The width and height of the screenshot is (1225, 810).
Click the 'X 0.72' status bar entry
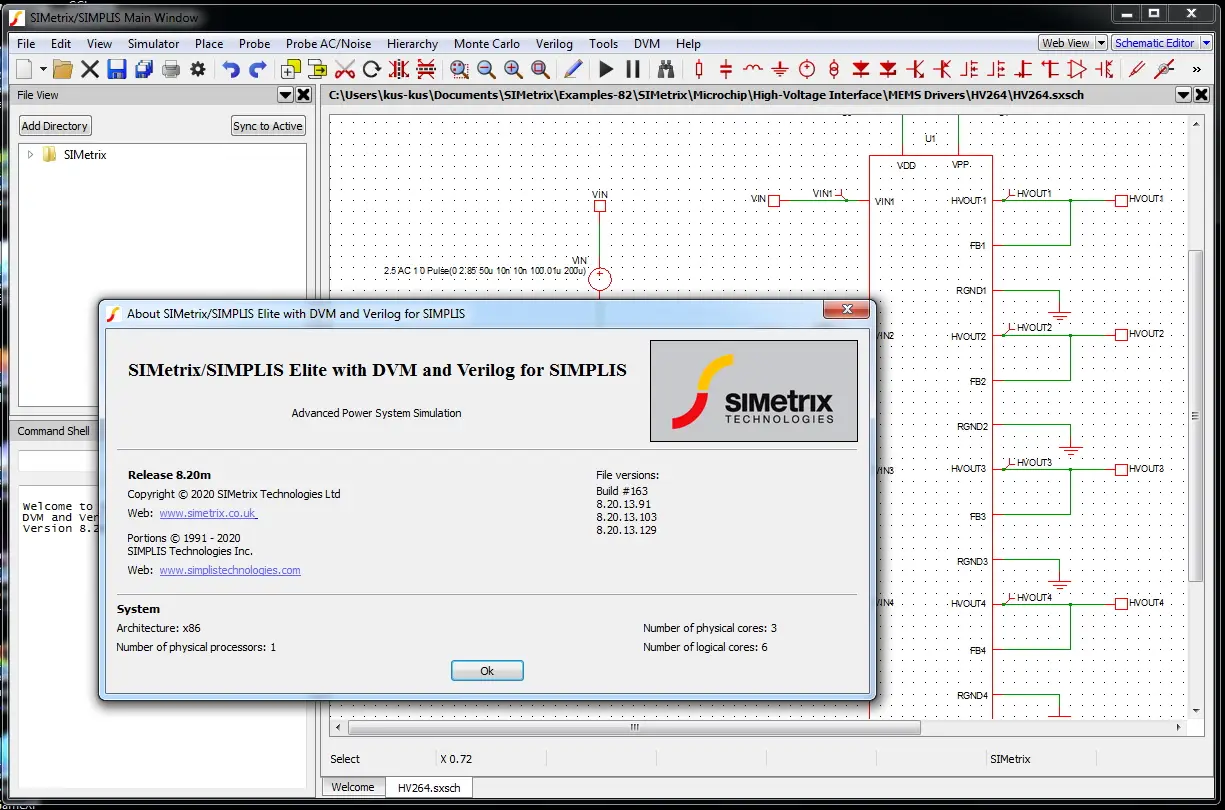(x=456, y=759)
